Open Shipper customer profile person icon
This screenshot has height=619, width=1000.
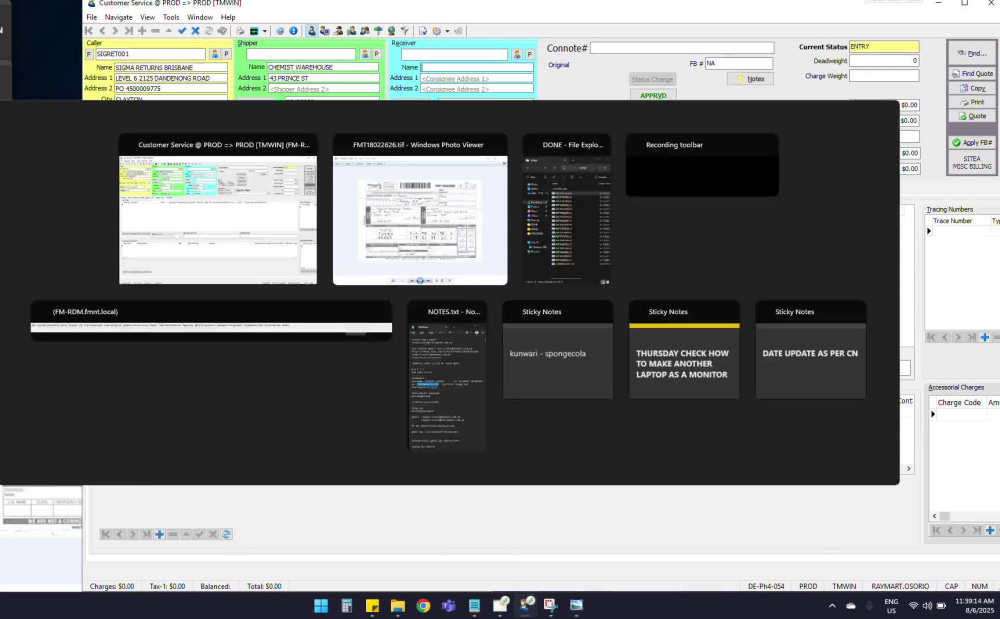365,54
